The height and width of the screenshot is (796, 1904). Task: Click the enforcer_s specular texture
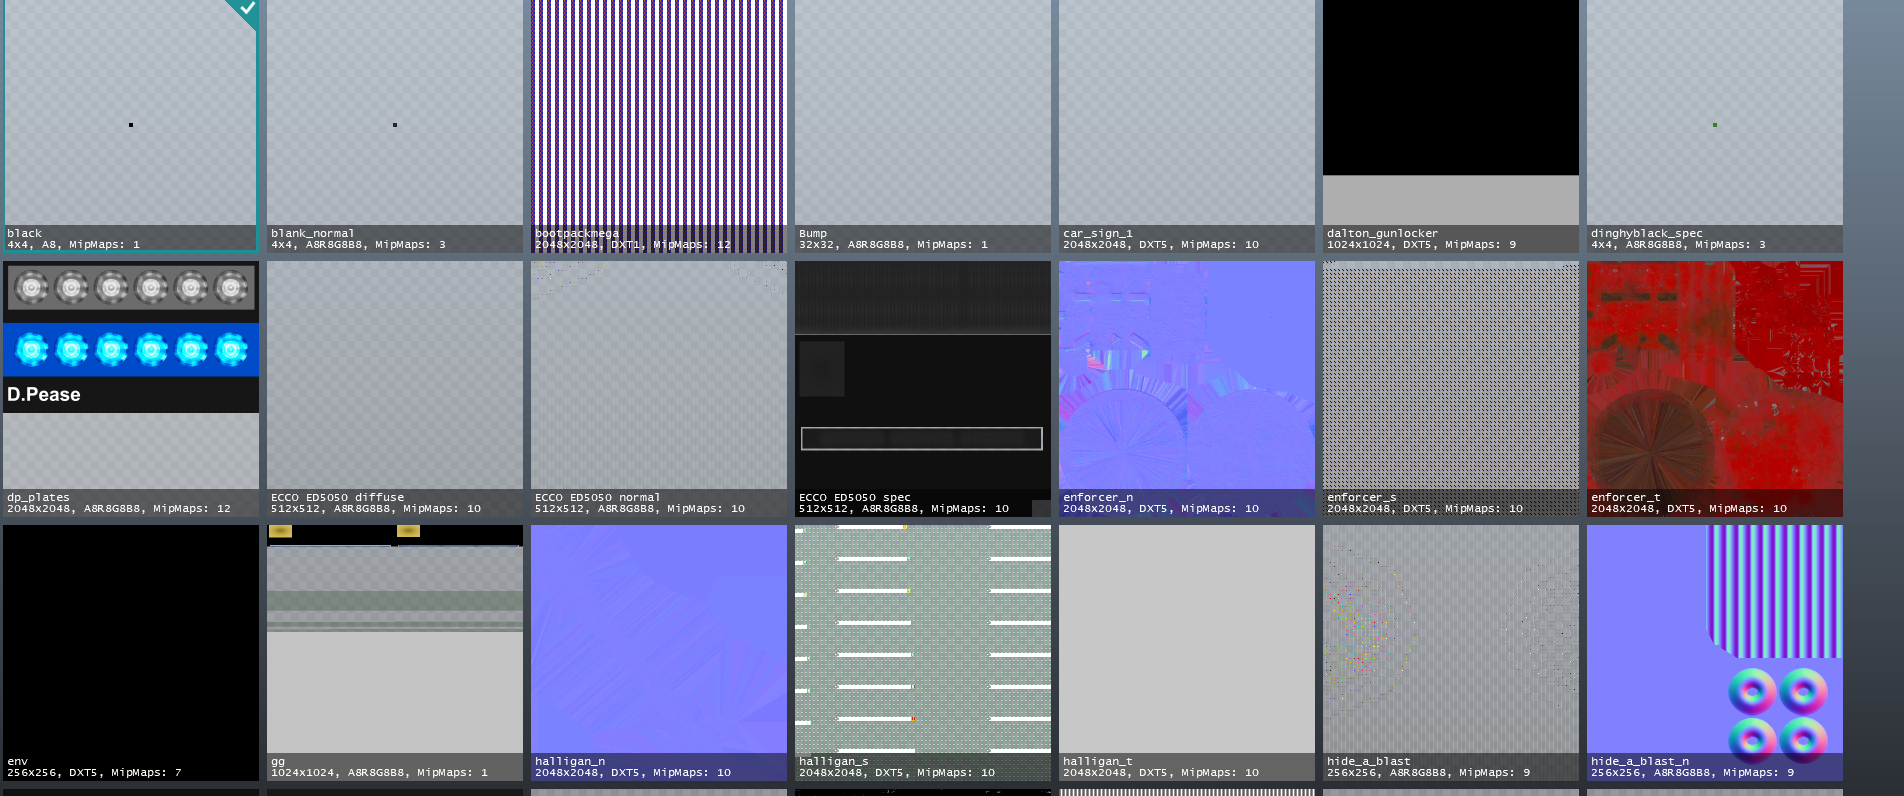coord(1450,388)
